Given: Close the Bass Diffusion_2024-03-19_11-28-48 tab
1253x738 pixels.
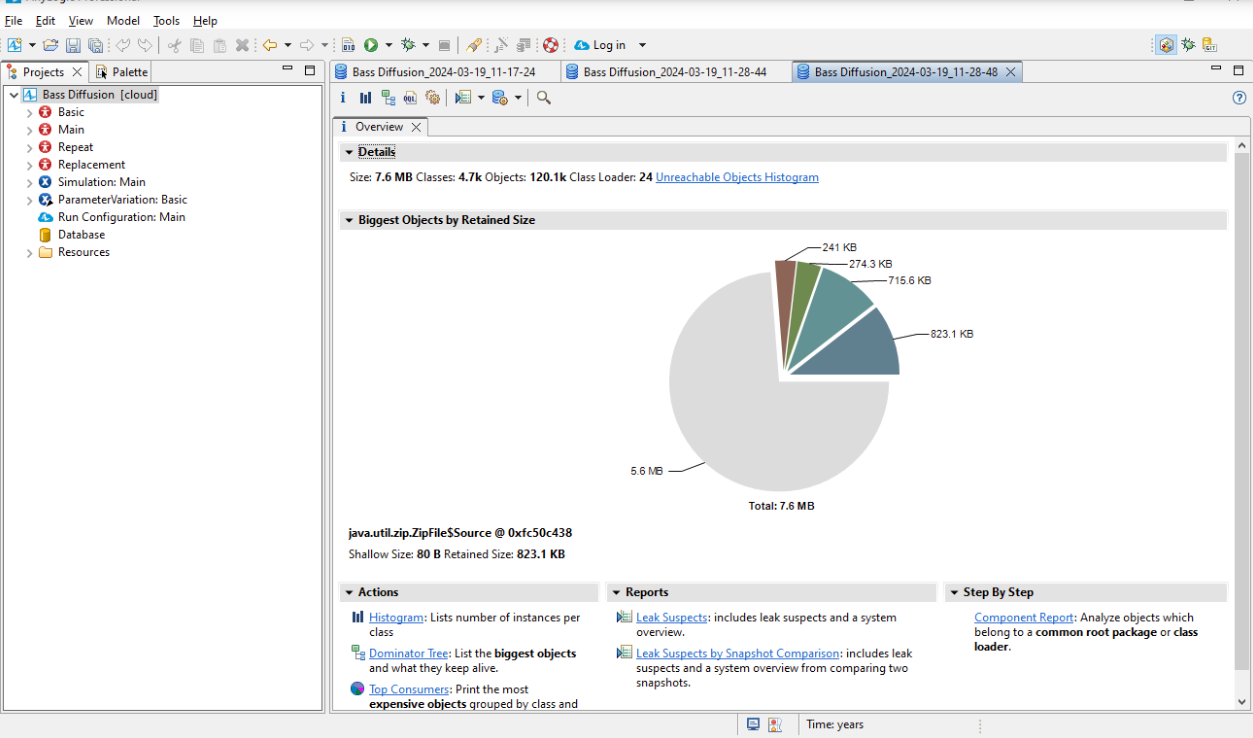Looking at the screenshot, I should click(x=1011, y=72).
